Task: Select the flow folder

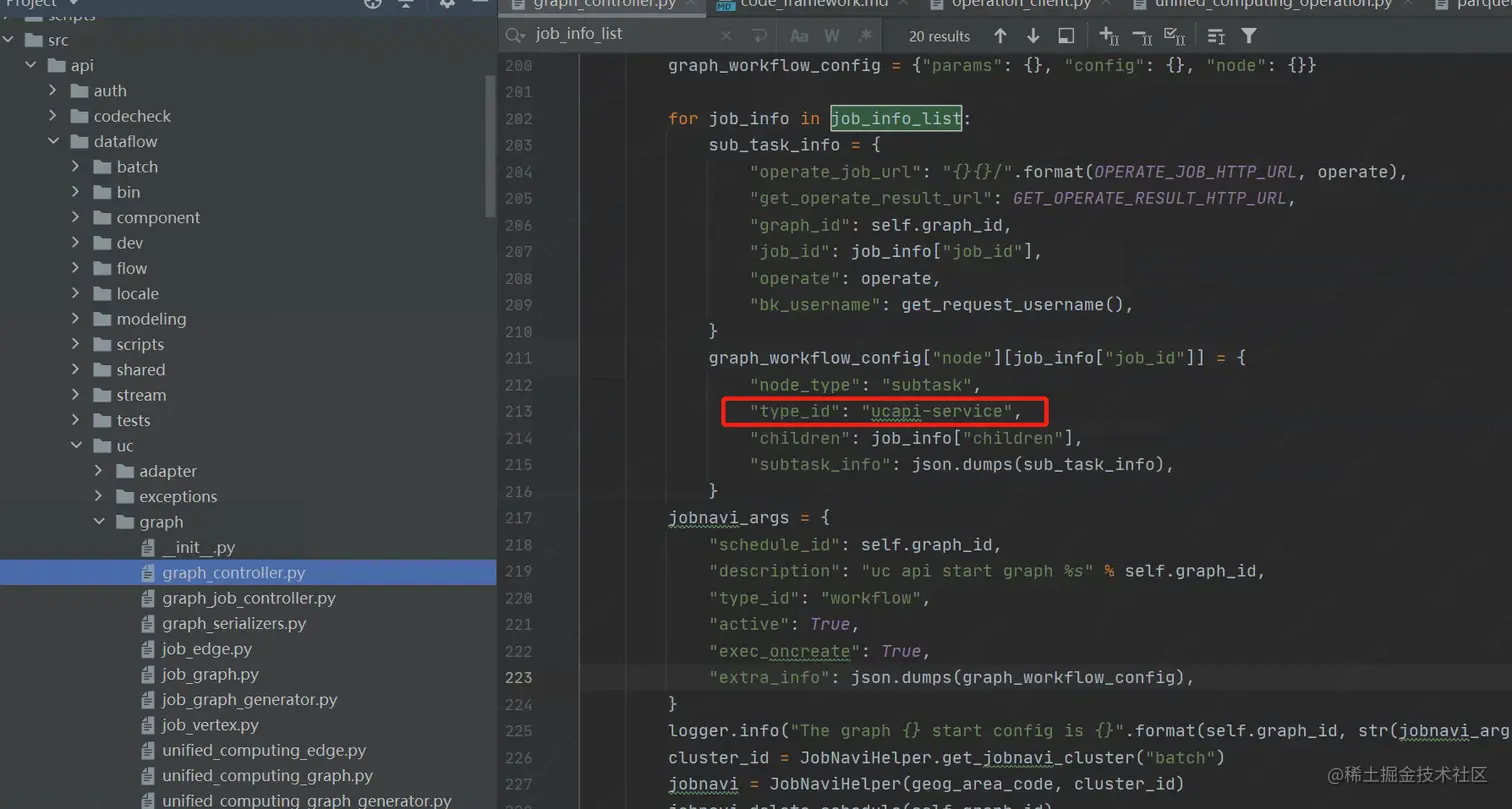Action: point(131,268)
